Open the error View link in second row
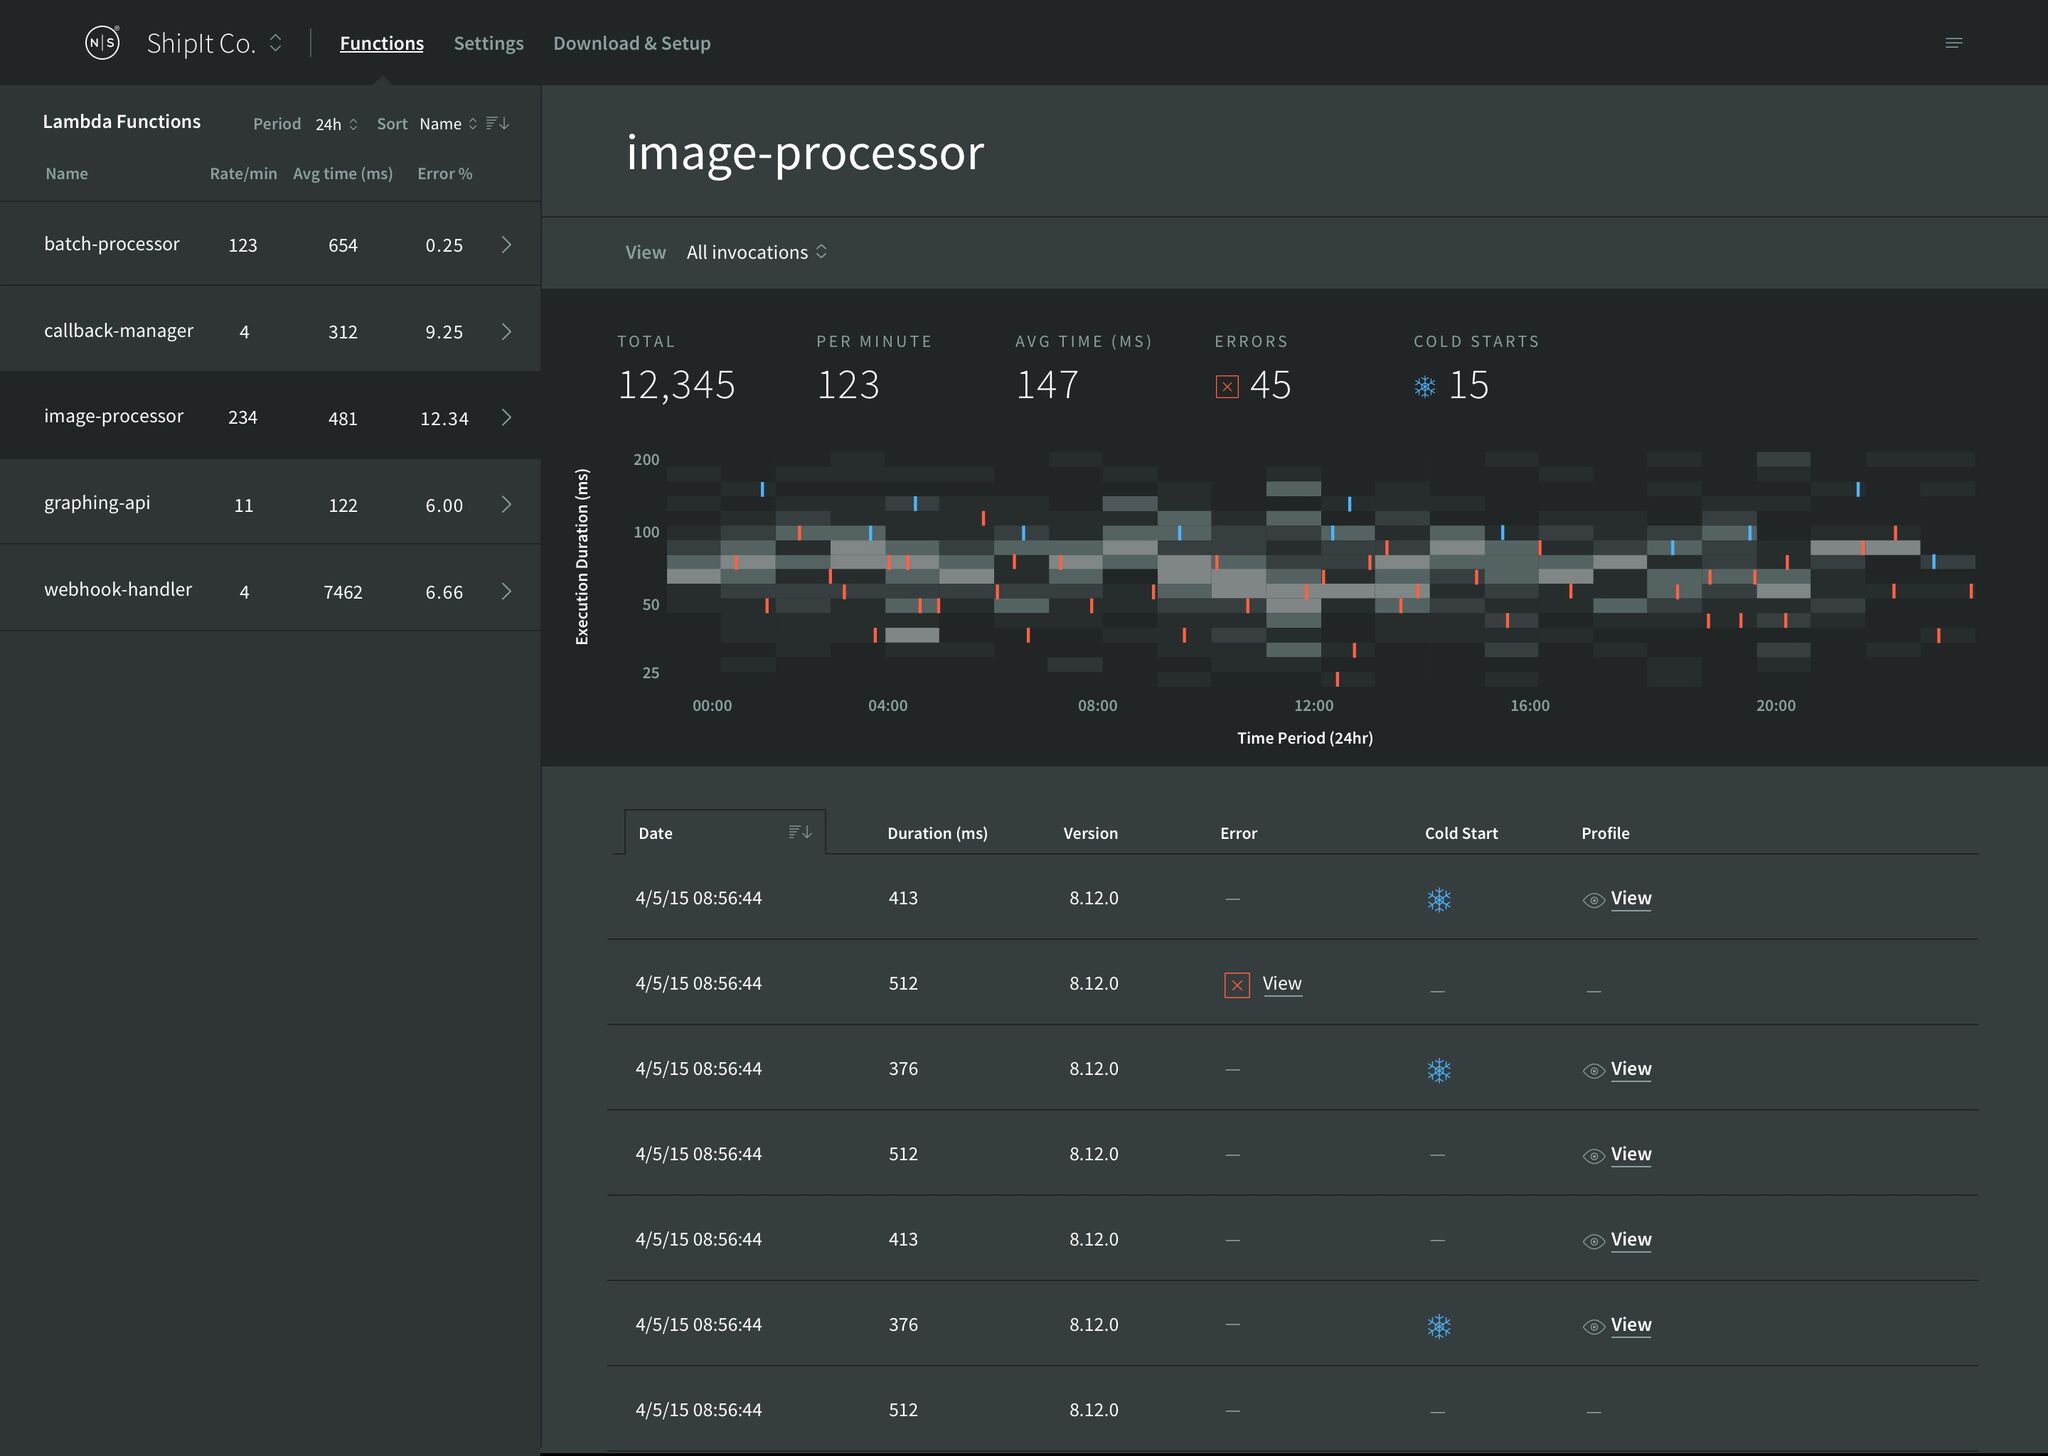The image size is (2048, 1456). (1281, 984)
